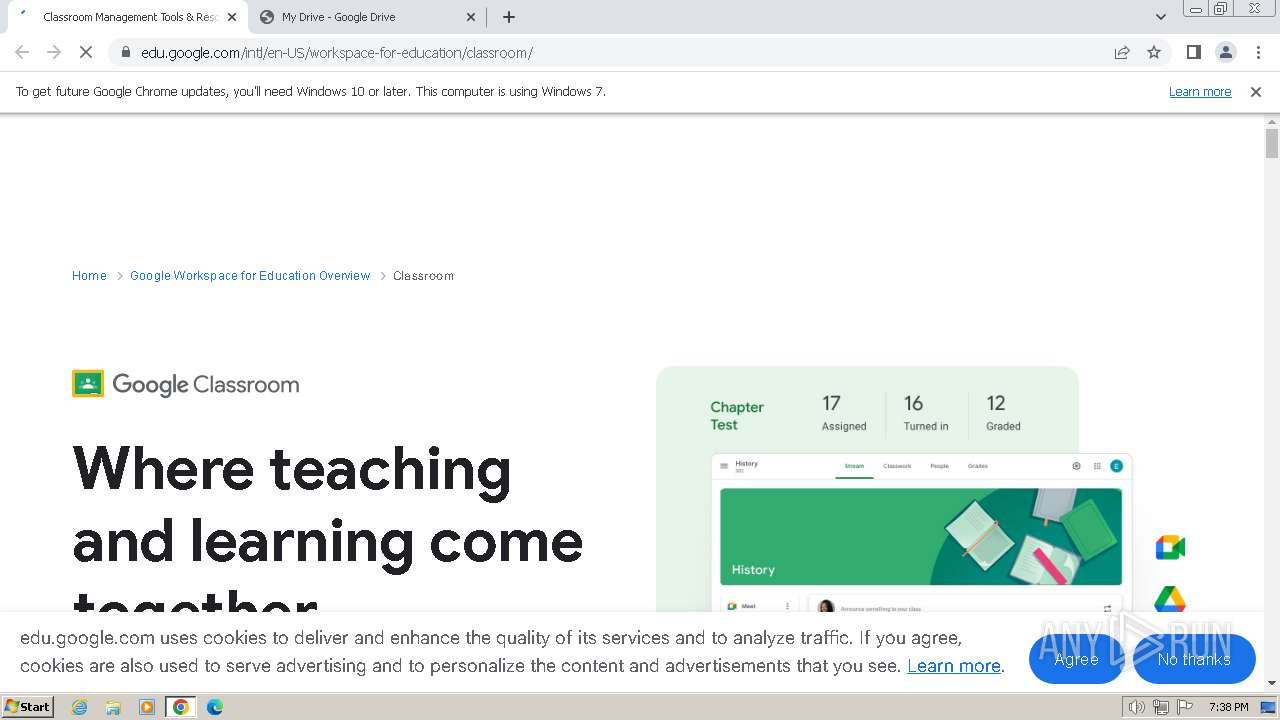1280x720 pixels.
Task: Click the 12 Graded stat
Action: click(1003, 413)
